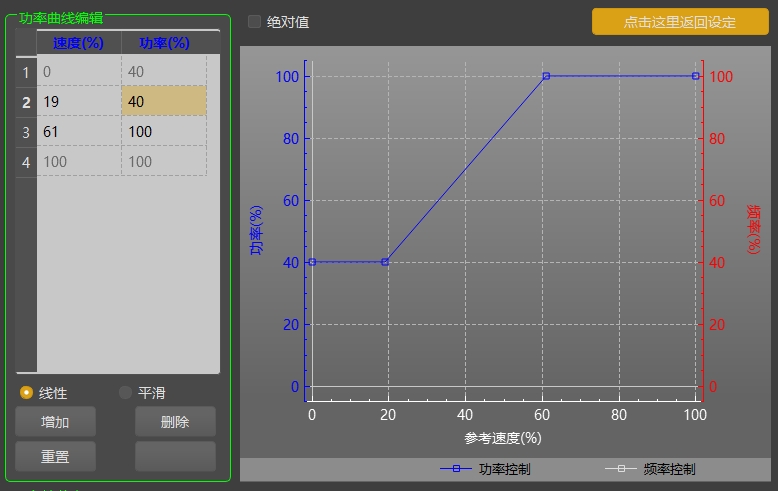Click the 功率控制 legend entry

click(x=485, y=469)
